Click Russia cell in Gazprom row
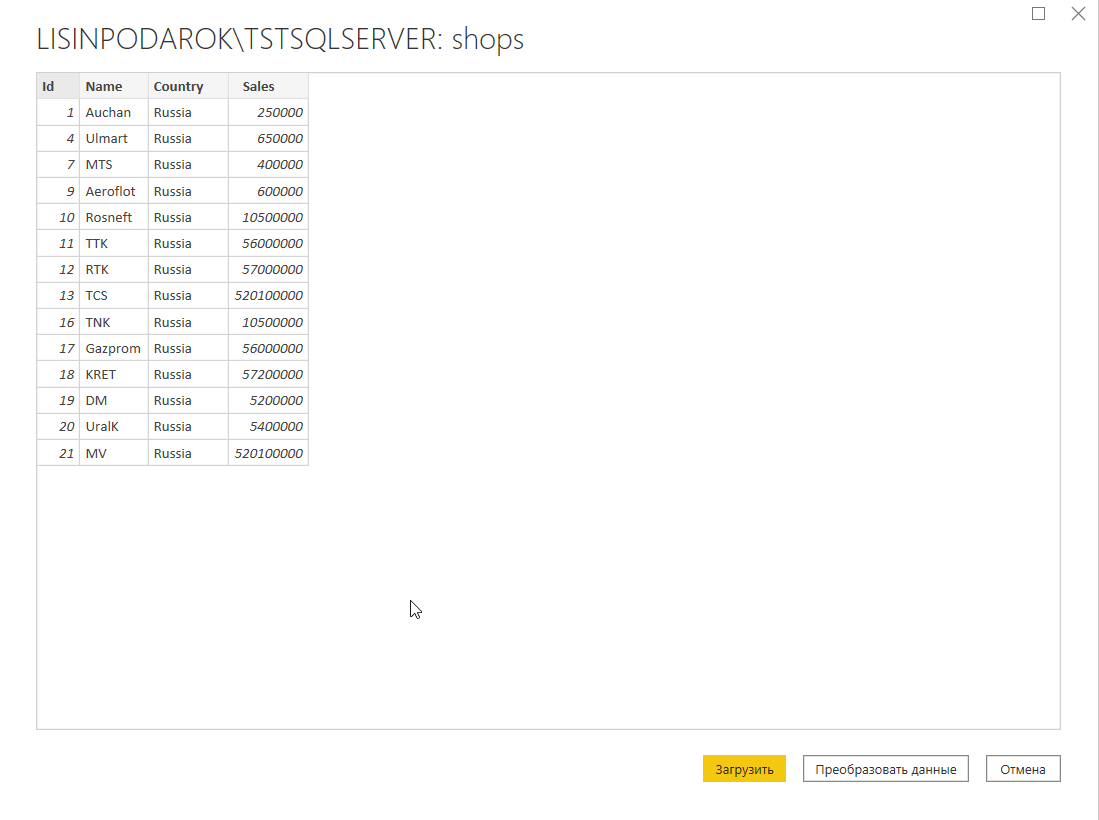 point(188,348)
